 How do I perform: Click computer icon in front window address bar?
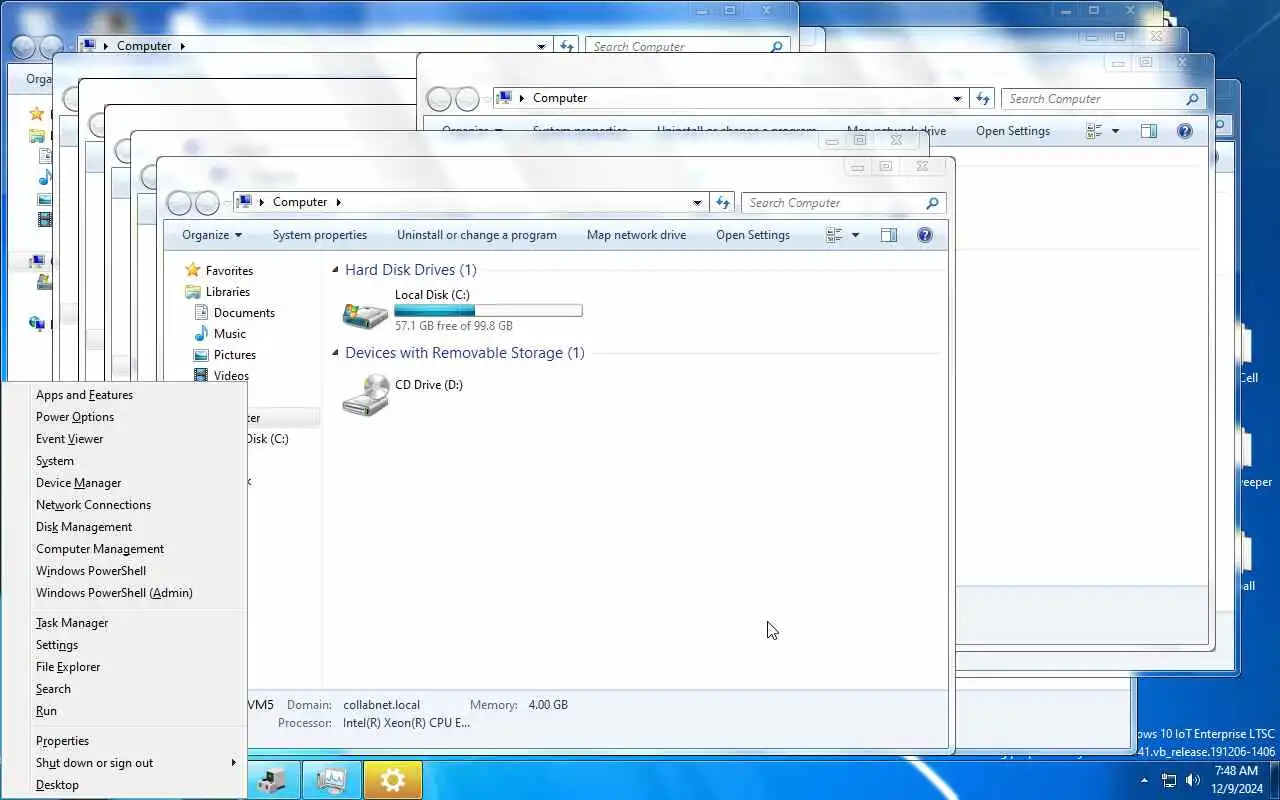[x=244, y=202]
